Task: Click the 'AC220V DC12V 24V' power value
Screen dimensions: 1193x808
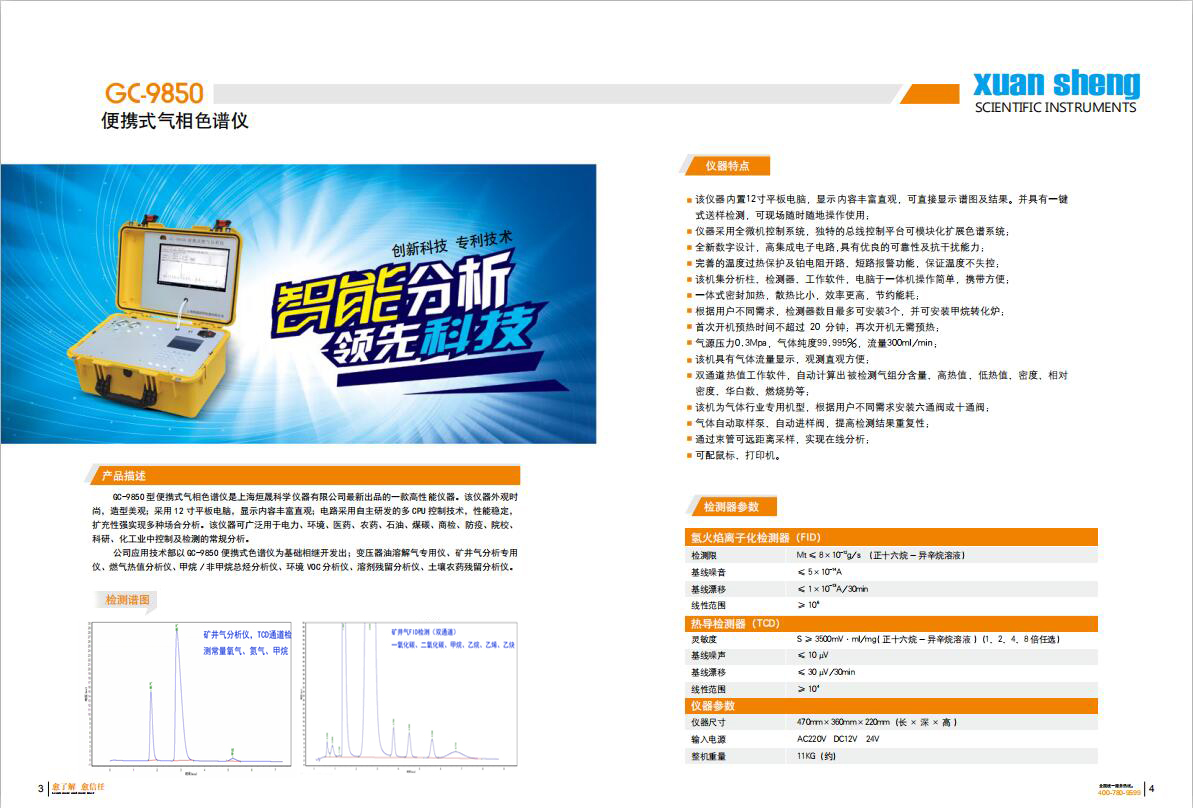Action: coord(838,740)
